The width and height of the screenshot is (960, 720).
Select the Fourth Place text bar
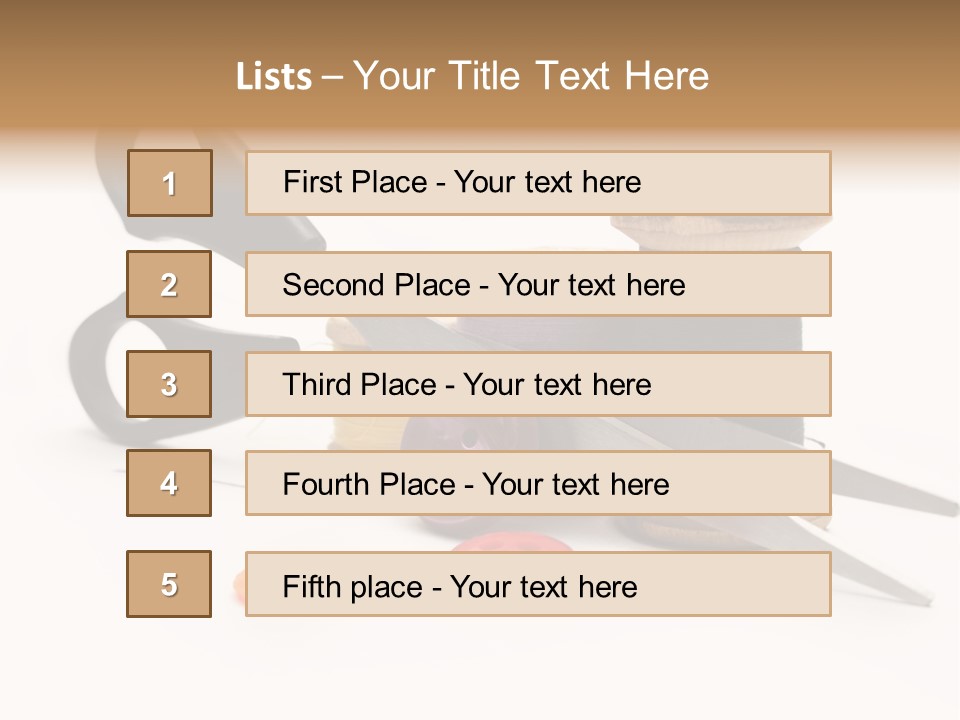click(538, 484)
